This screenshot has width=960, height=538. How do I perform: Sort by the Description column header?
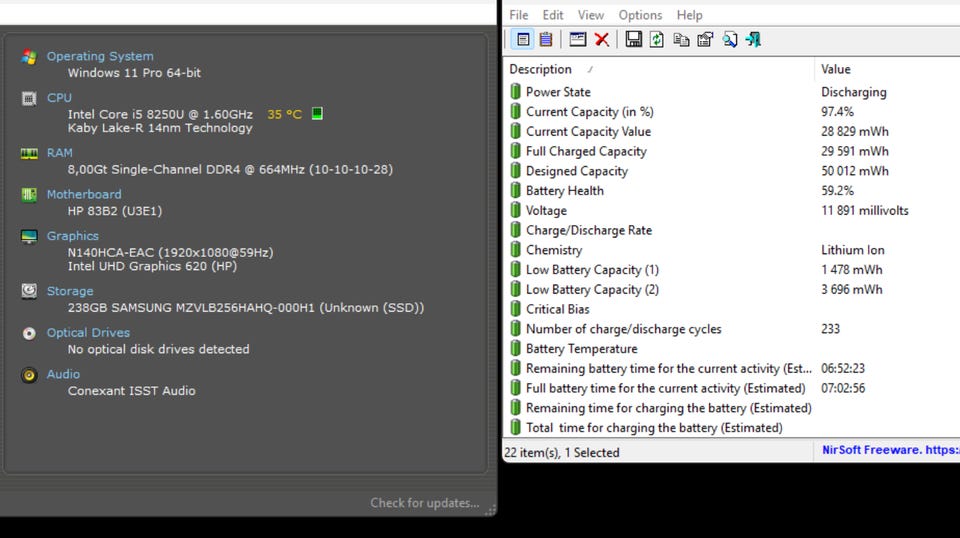pyautogui.click(x=659, y=69)
